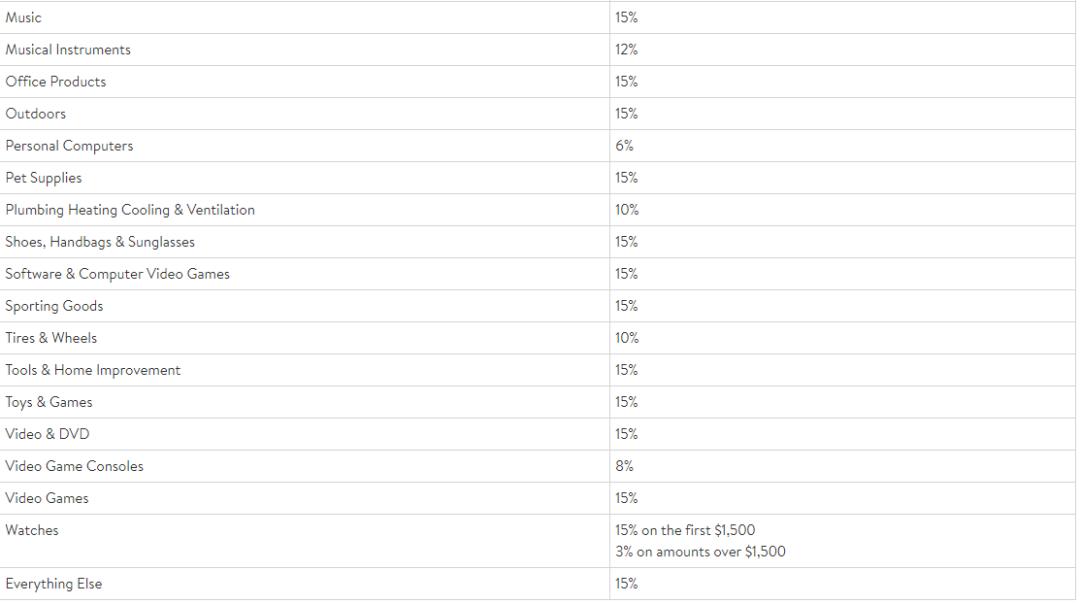Screen dimensions: 1080x604
Task: Click the Video & DVD category cell
Action: click(x=47, y=434)
